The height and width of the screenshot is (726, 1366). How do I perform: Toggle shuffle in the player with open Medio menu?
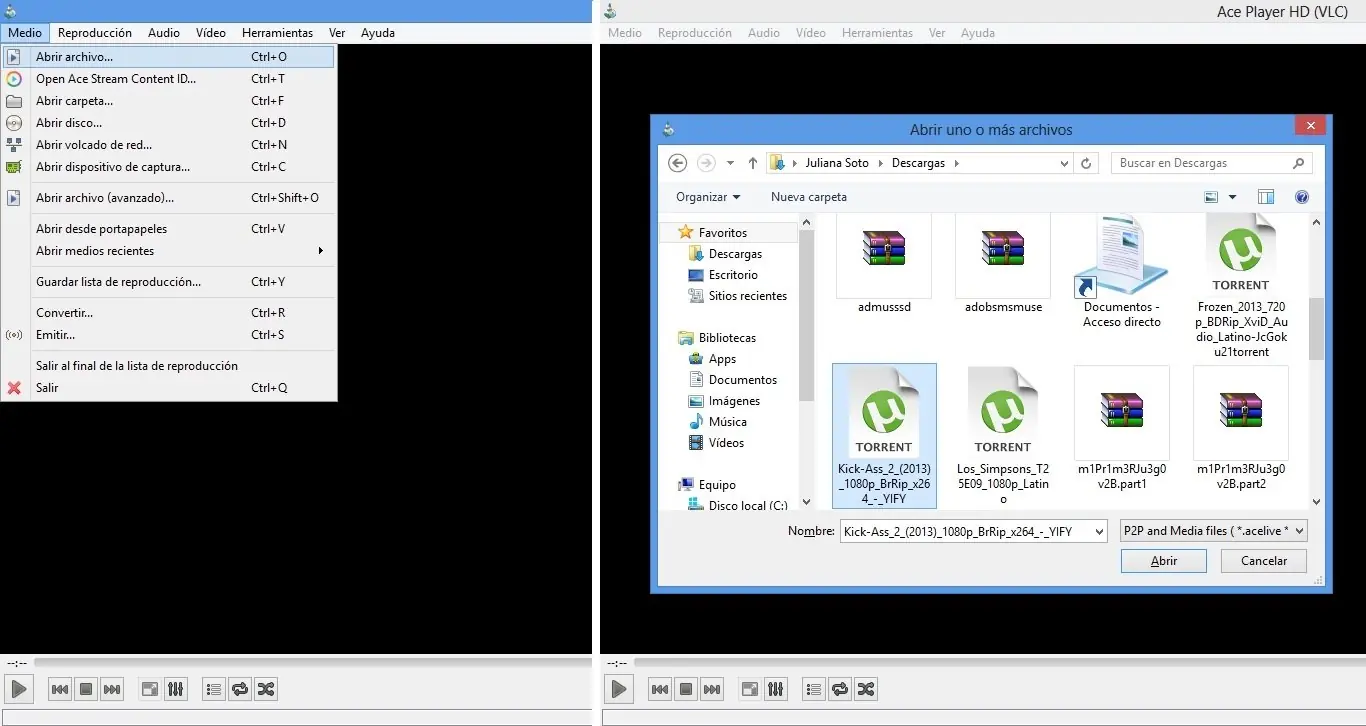point(265,689)
